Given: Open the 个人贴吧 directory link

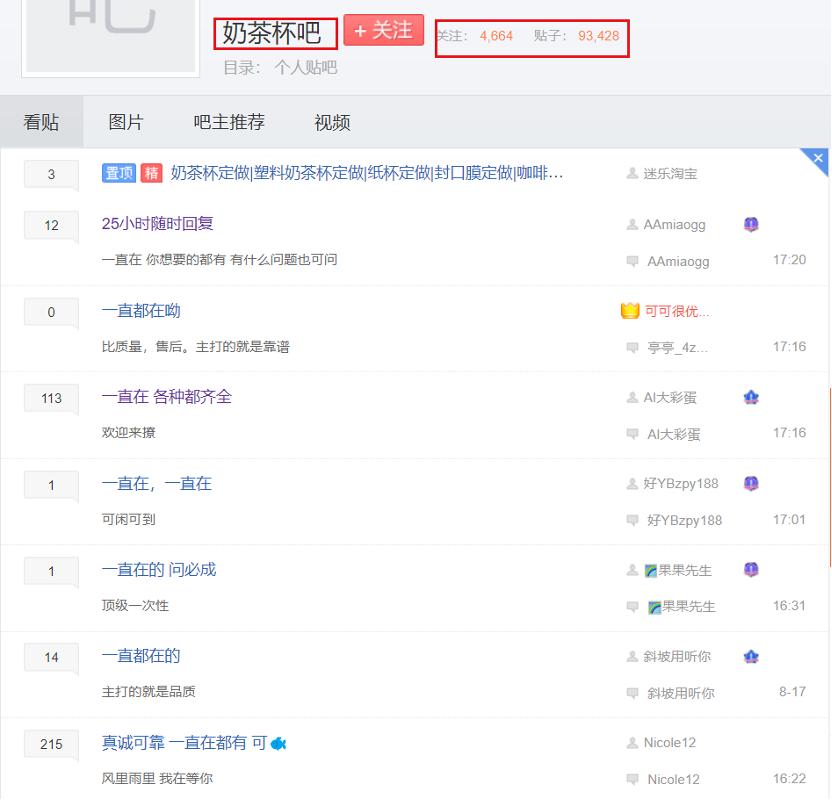Looking at the screenshot, I should pyautogui.click(x=306, y=67).
